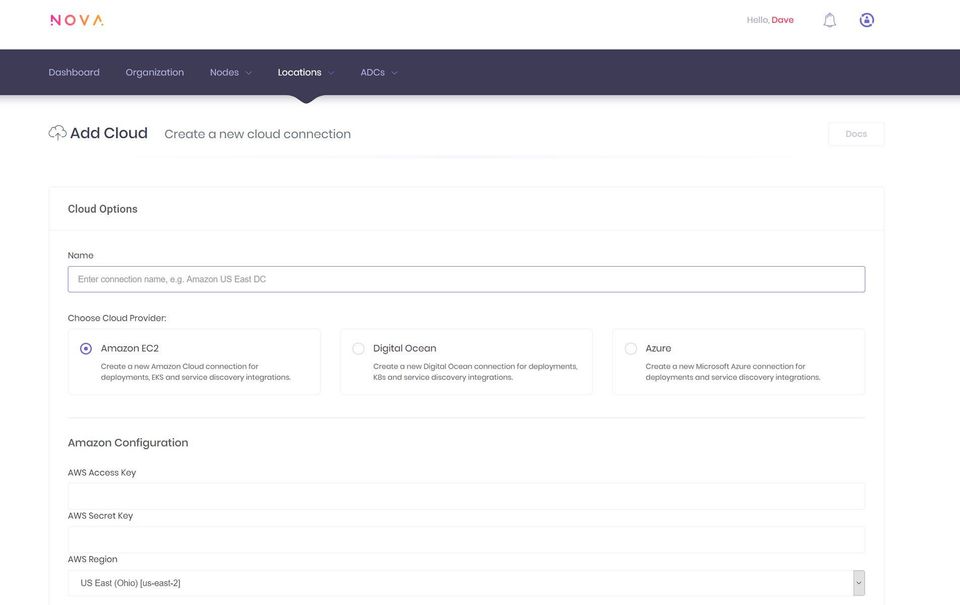The image size is (960, 605).
Task: Focus the connection Name input field
Action: point(466,279)
